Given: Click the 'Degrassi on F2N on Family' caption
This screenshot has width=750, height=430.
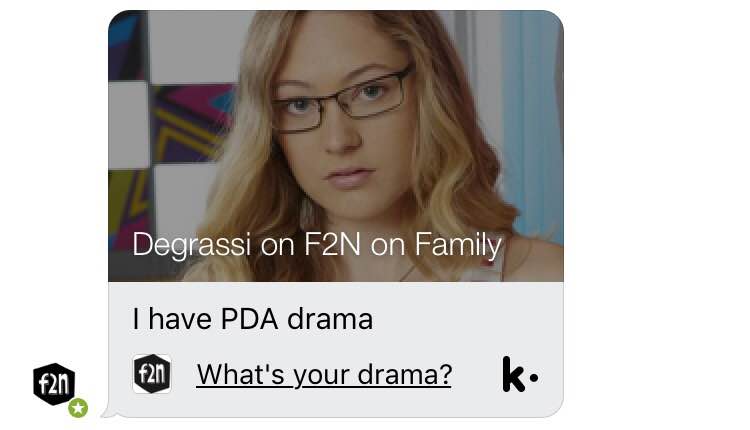Looking at the screenshot, I should 317,244.
